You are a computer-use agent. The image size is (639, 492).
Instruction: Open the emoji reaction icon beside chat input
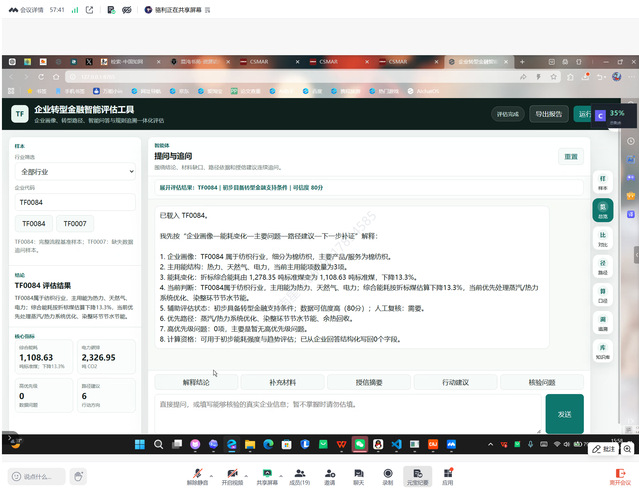click(78, 476)
